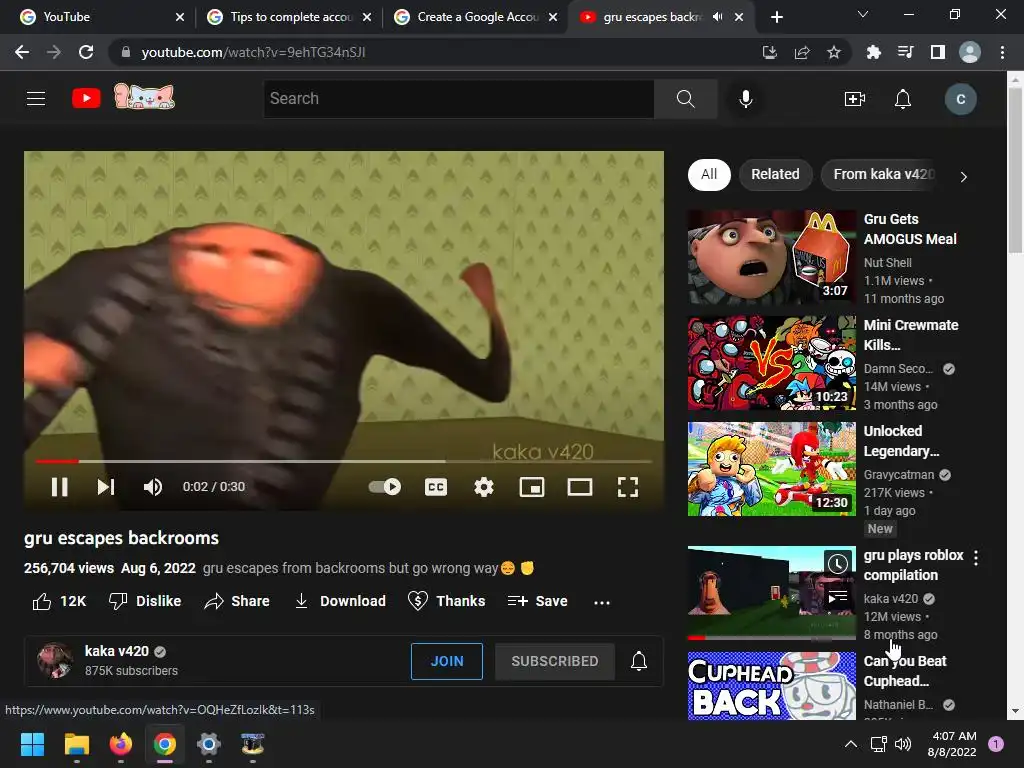Open Unlocked Legendary video thumbnail
This screenshot has height=768, width=1024.
tap(771, 469)
